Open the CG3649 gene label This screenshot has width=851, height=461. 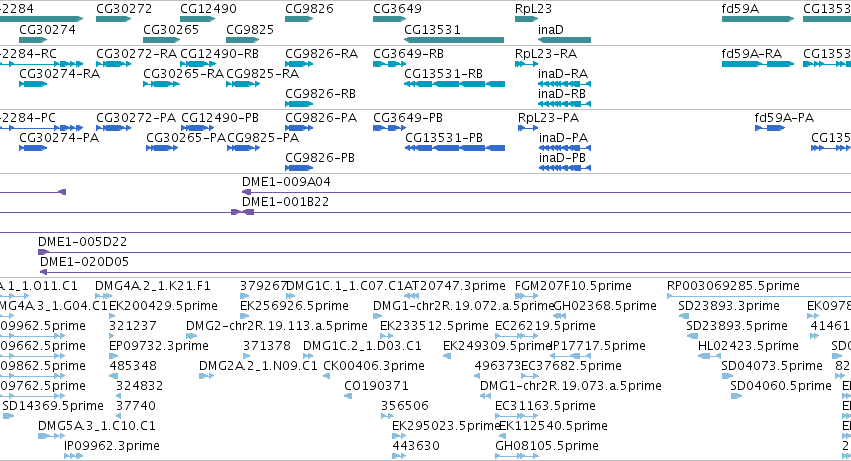(x=397, y=9)
